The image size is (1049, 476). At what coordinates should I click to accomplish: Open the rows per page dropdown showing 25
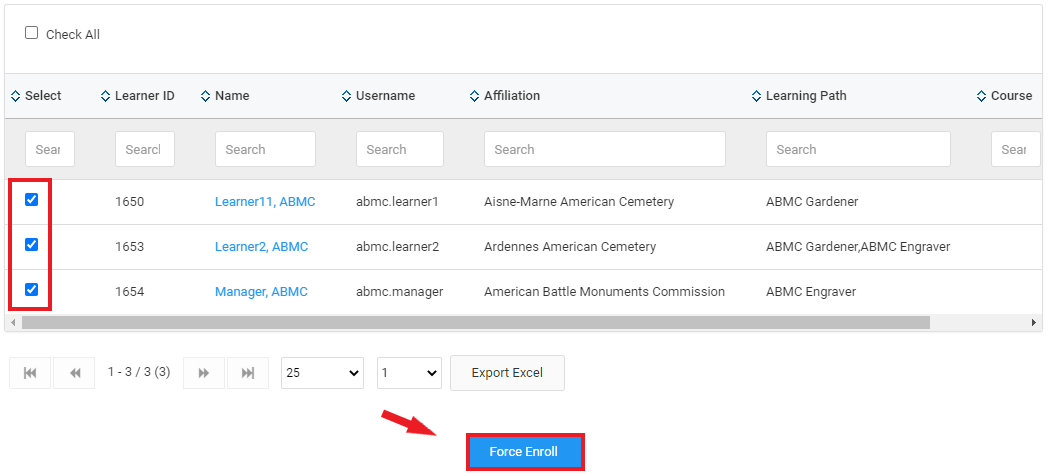pyautogui.click(x=322, y=373)
